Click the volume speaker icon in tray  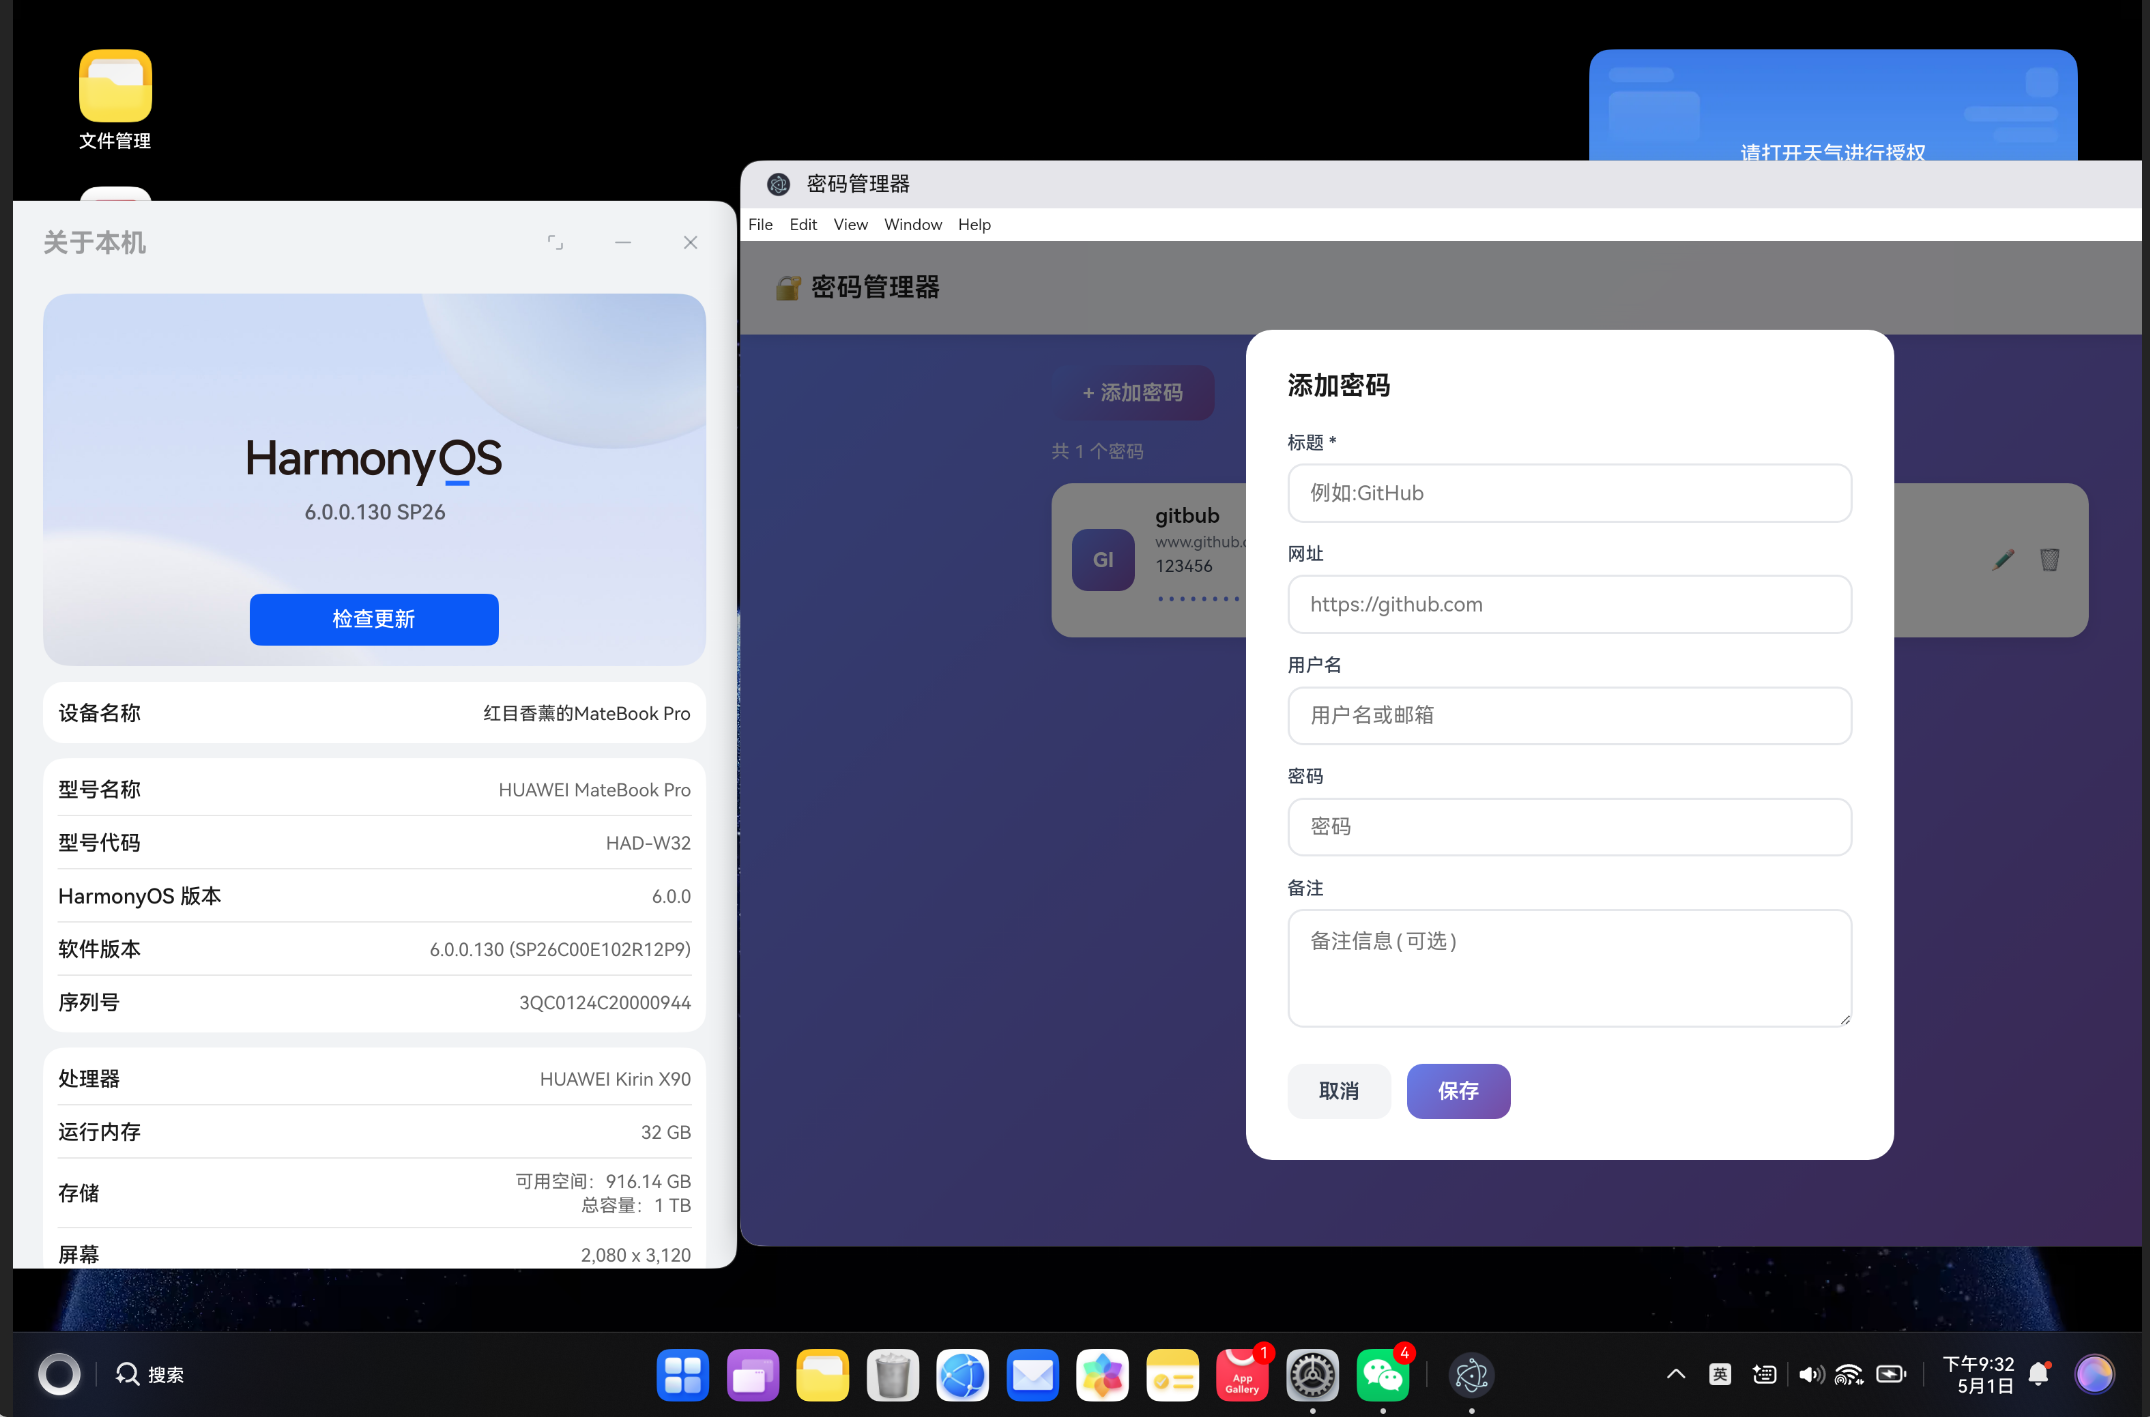pos(1811,1374)
